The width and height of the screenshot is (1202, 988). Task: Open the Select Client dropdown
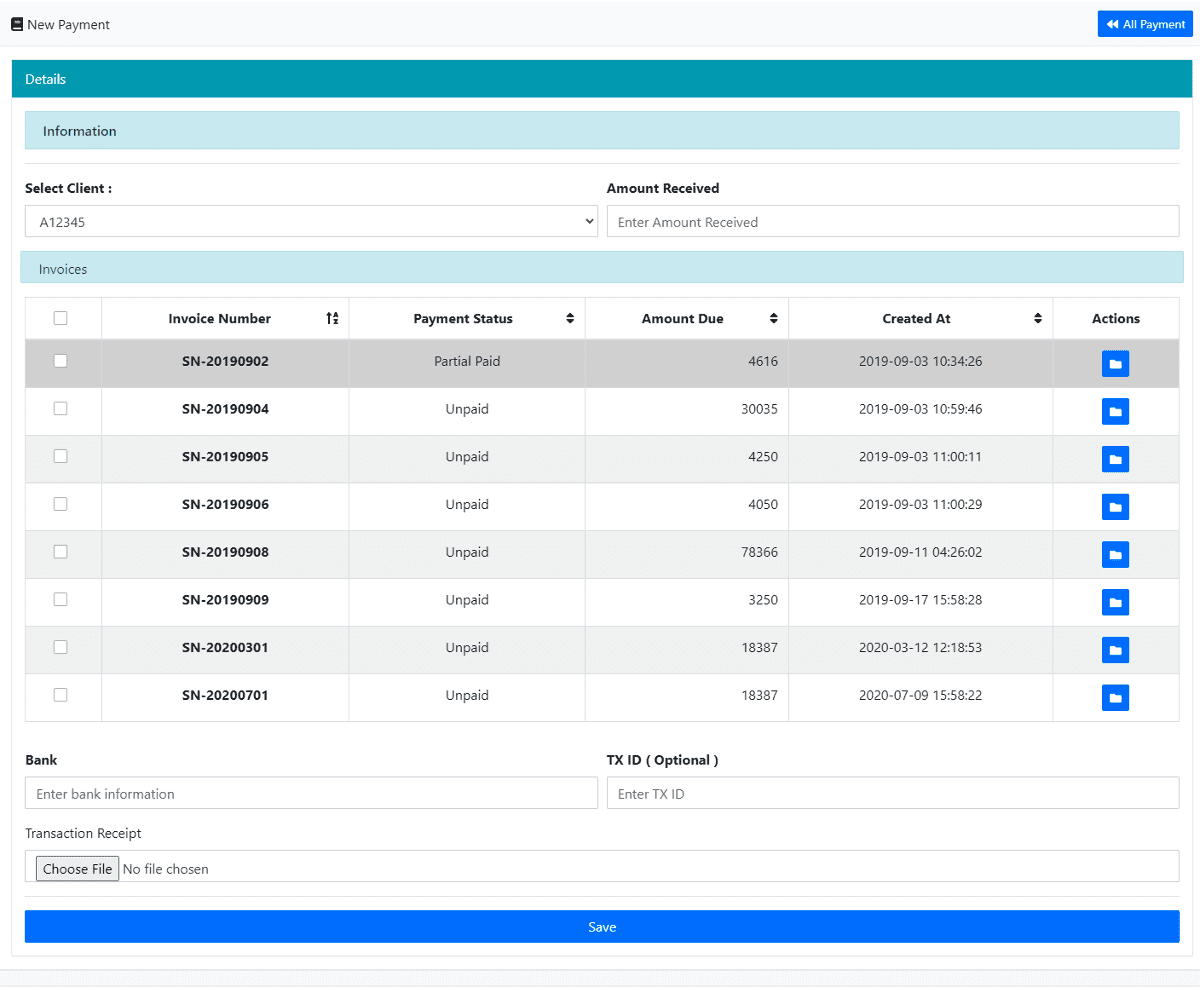[x=311, y=222]
